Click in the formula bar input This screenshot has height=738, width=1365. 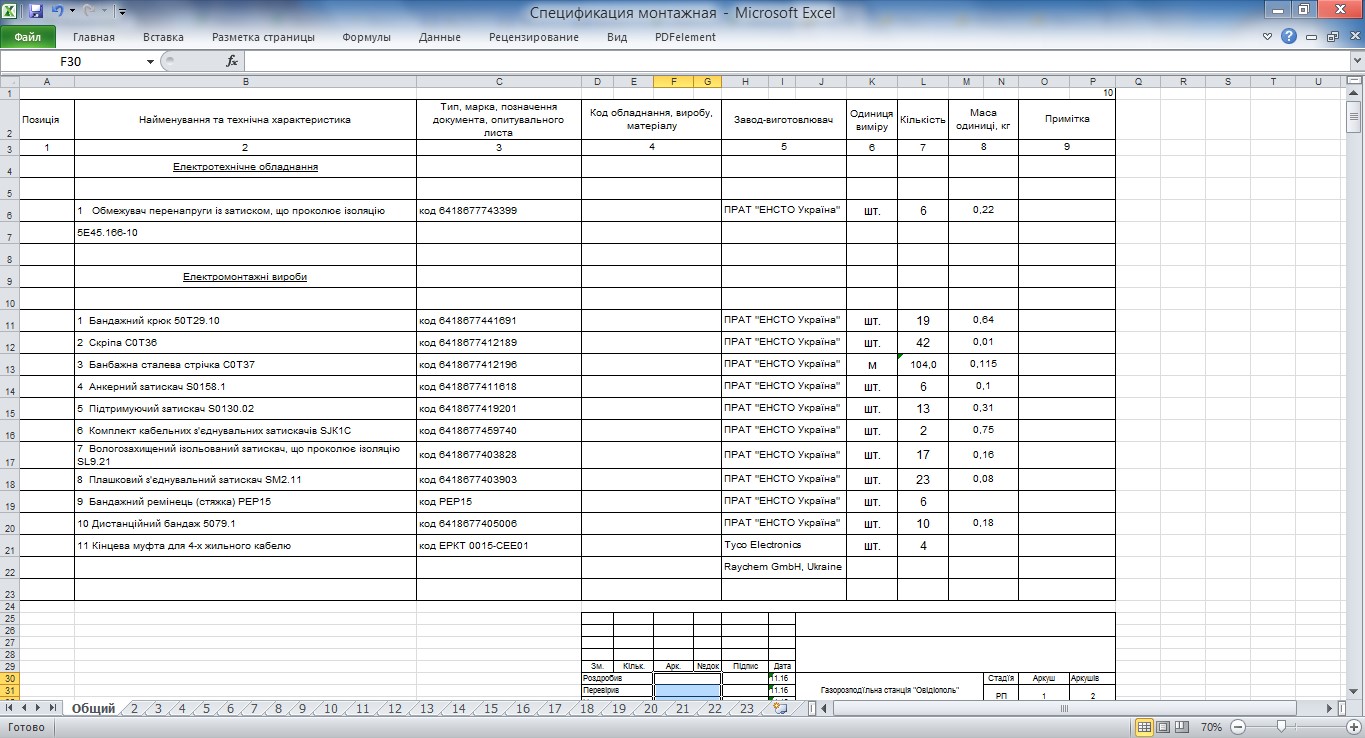795,61
